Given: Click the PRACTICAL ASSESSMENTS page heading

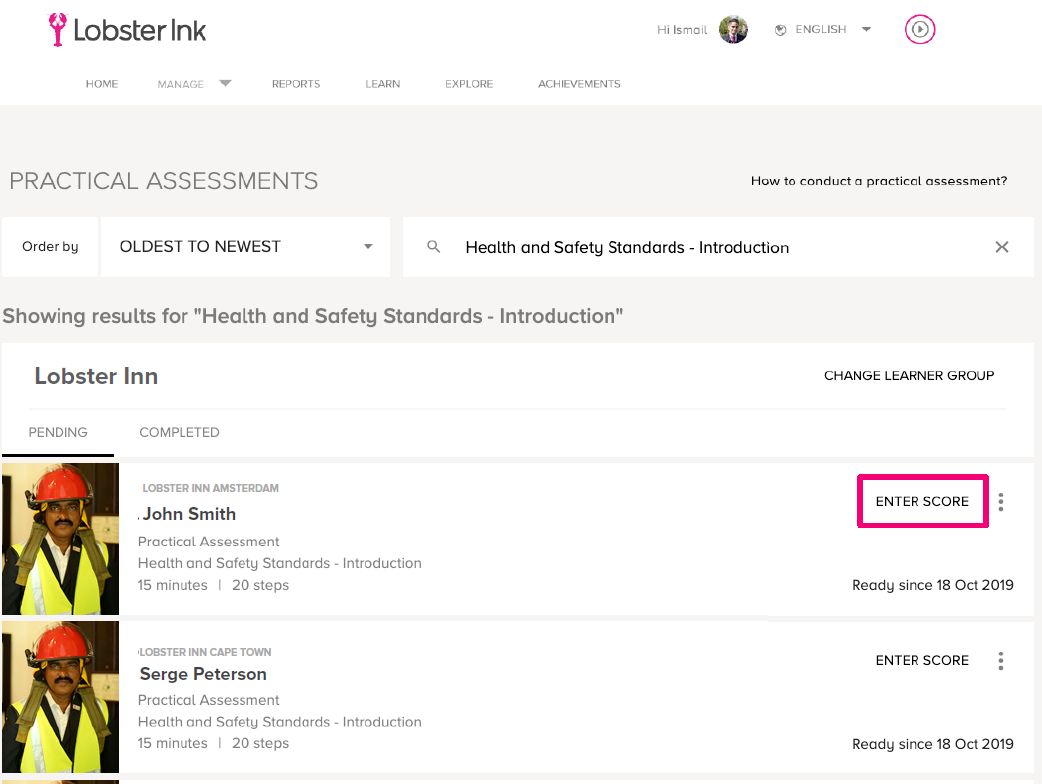Looking at the screenshot, I should [x=163, y=181].
